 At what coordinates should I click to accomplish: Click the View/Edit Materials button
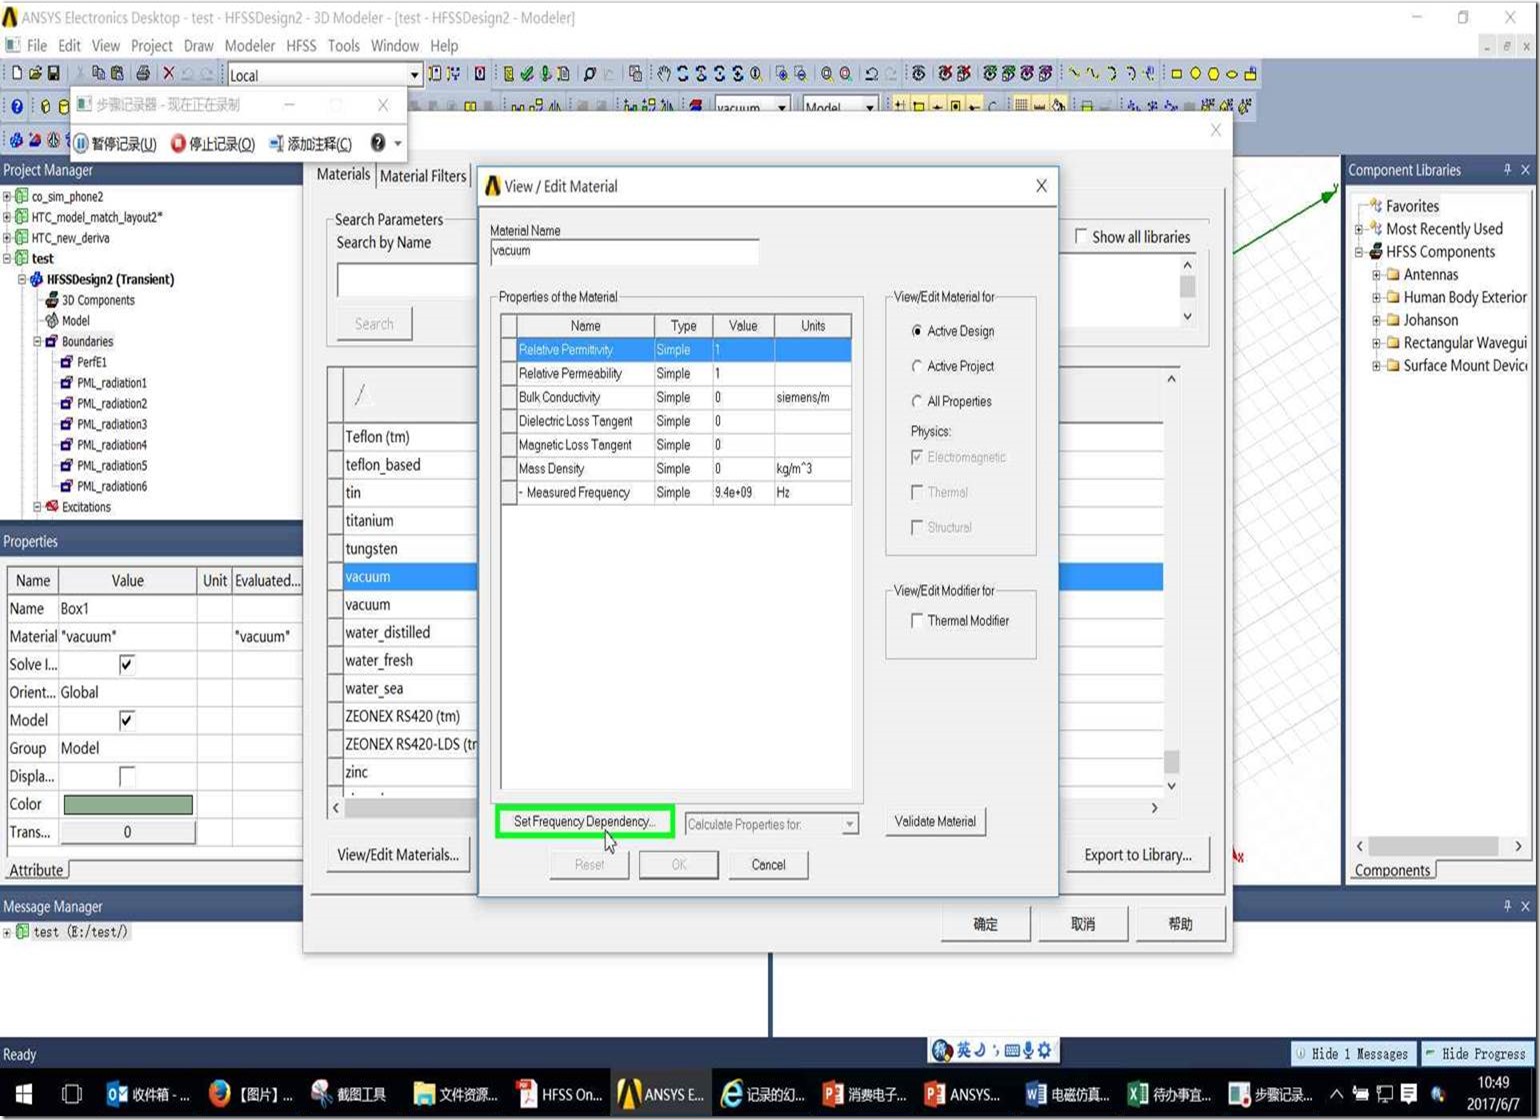click(x=398, y=854)
